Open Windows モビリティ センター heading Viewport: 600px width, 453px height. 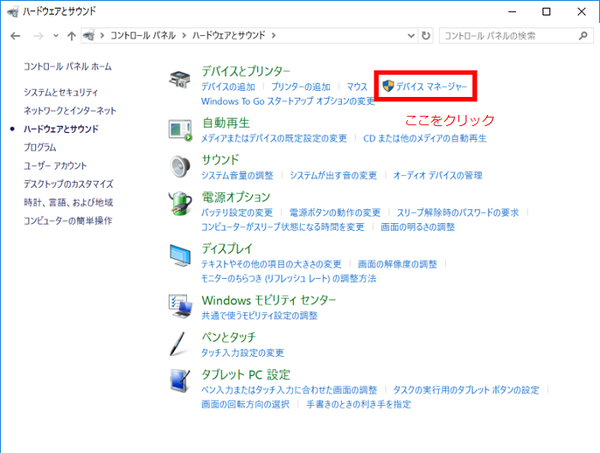click(x=269, y=300)
